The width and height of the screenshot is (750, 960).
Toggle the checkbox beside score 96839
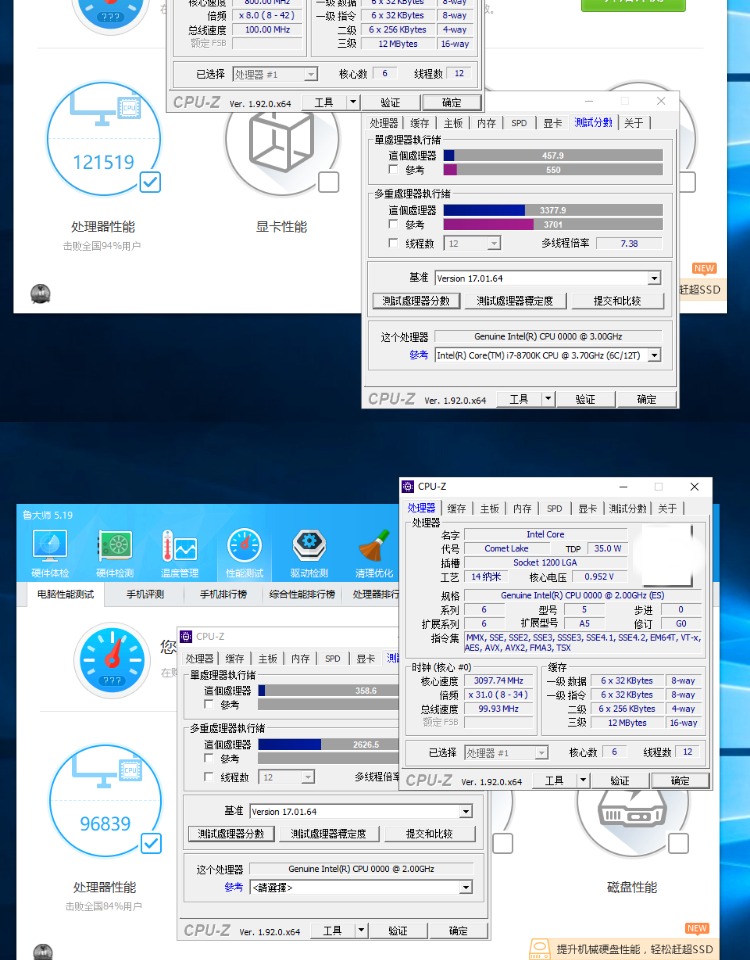[151, 843]
